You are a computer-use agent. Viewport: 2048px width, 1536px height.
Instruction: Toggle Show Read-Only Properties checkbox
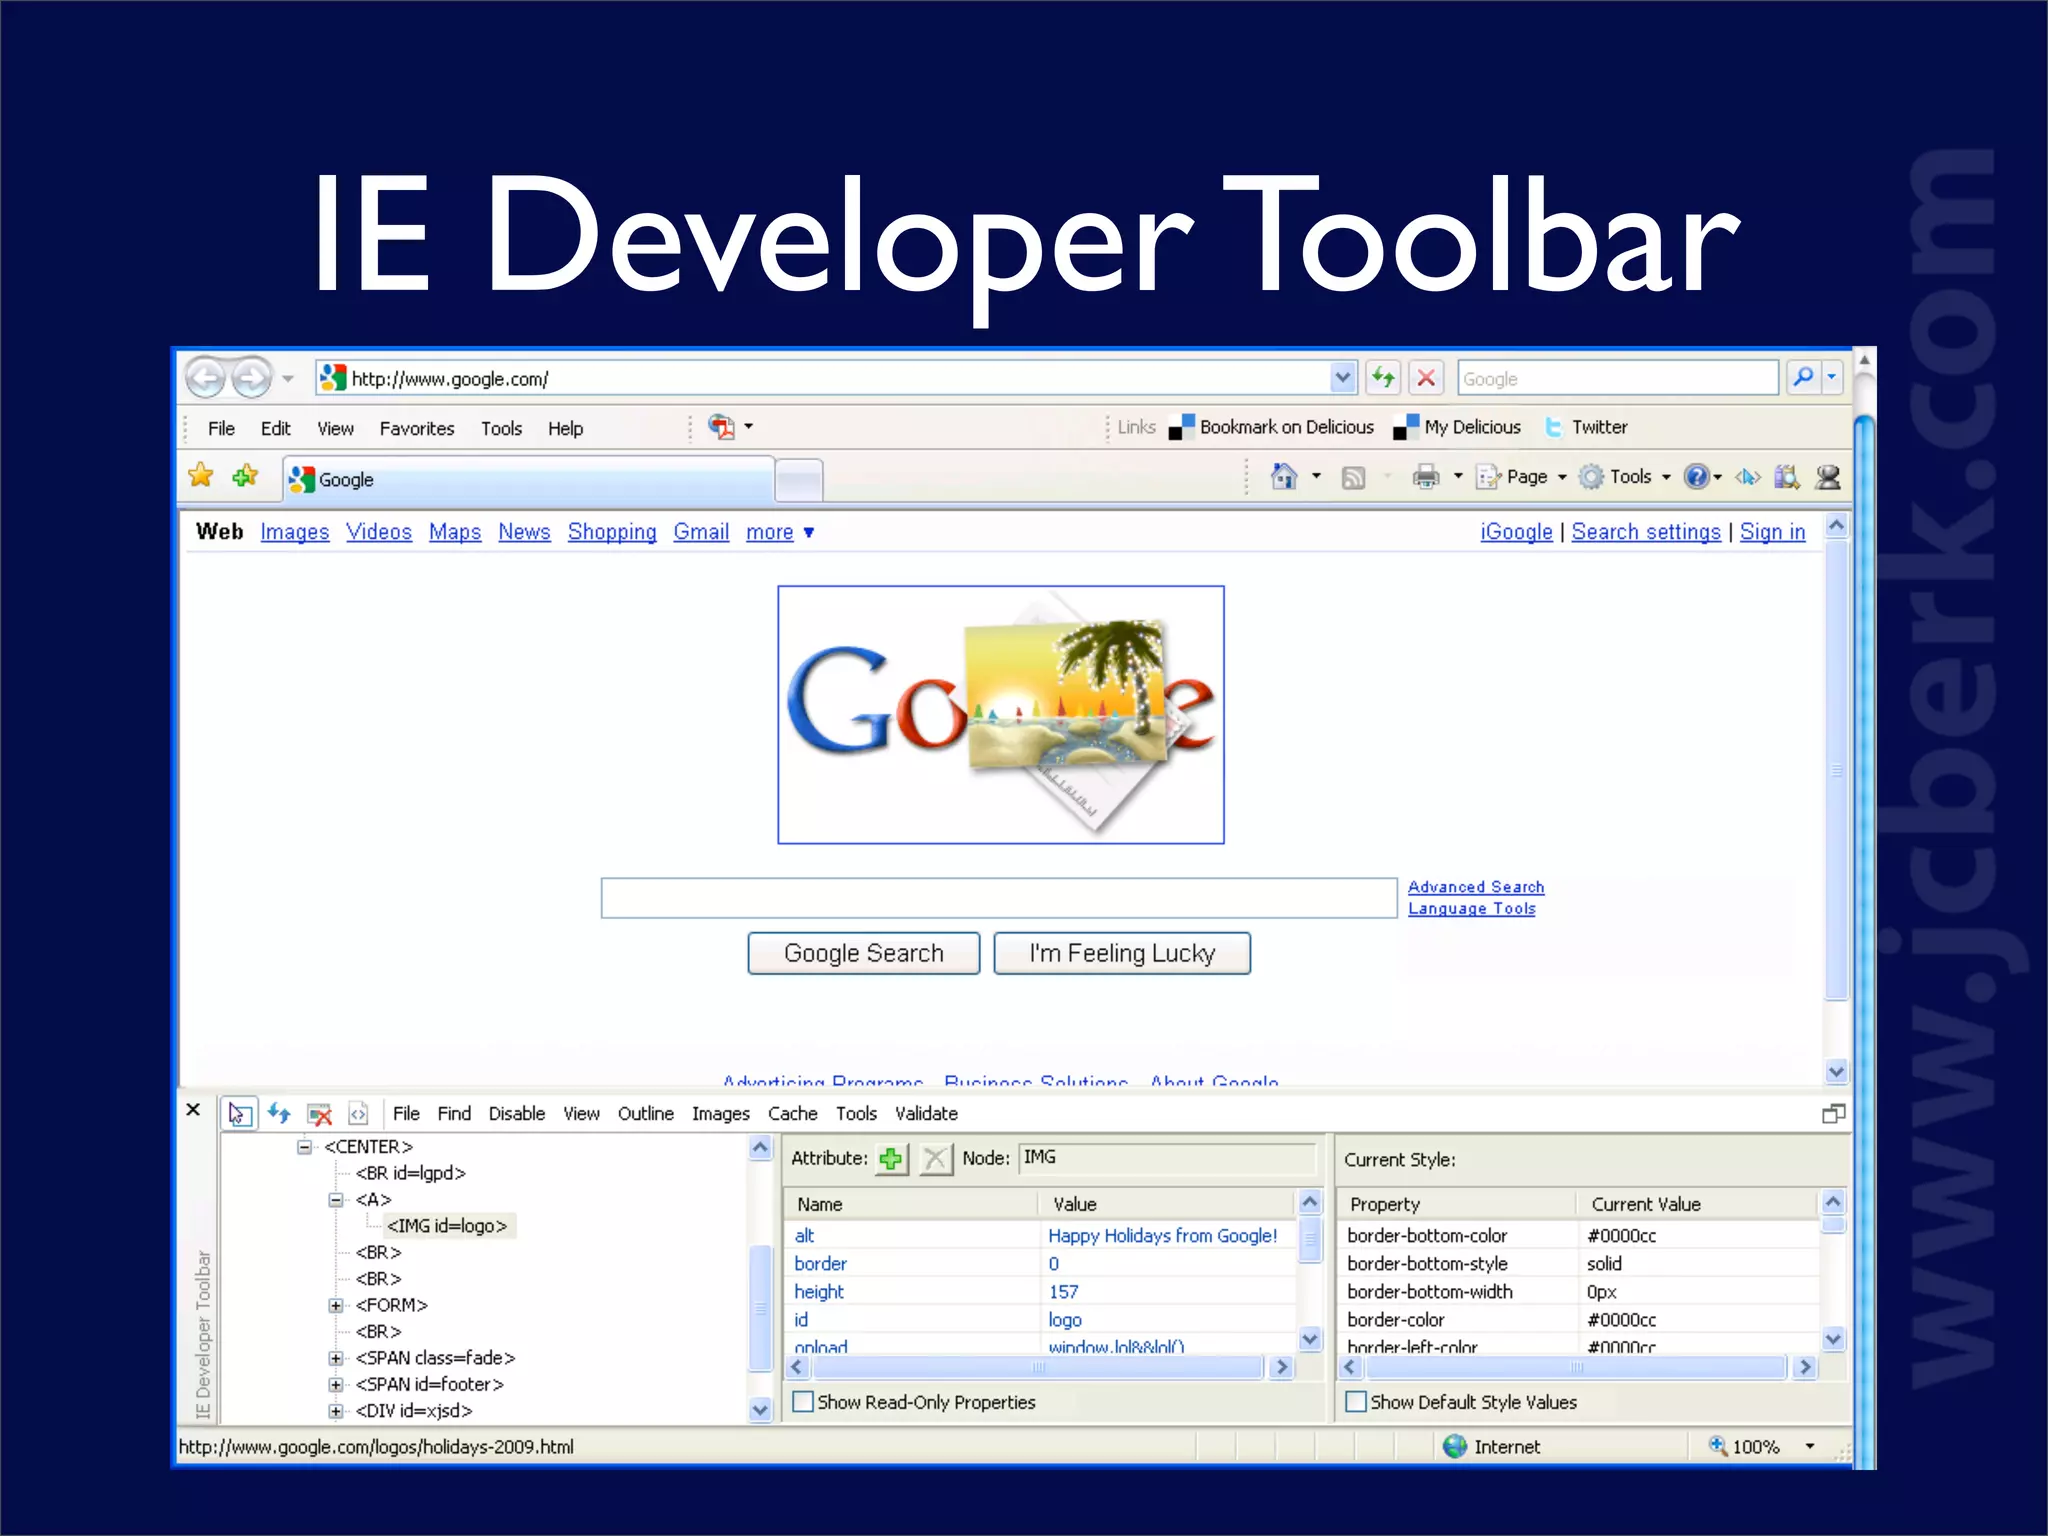point(803,1401)
